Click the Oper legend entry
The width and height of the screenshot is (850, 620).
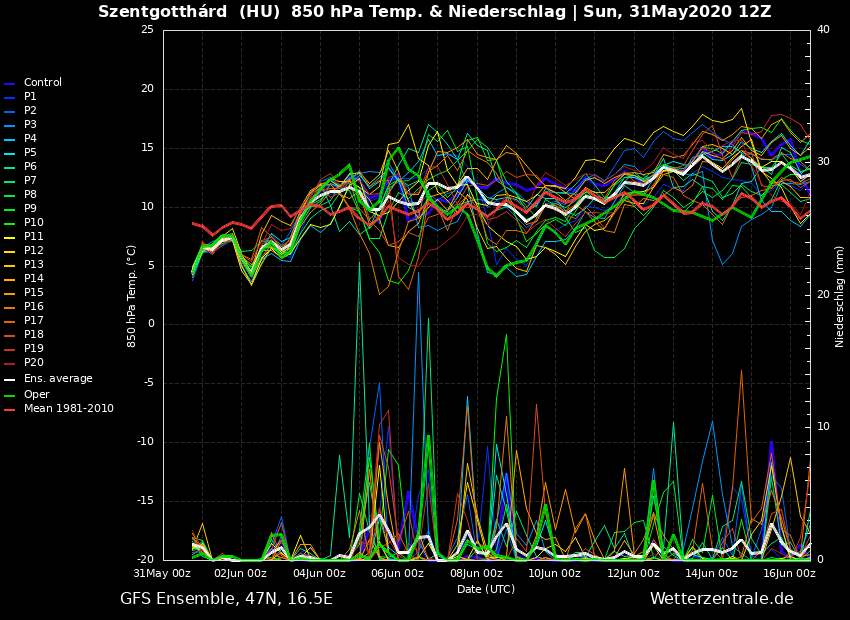click(36, 395)
